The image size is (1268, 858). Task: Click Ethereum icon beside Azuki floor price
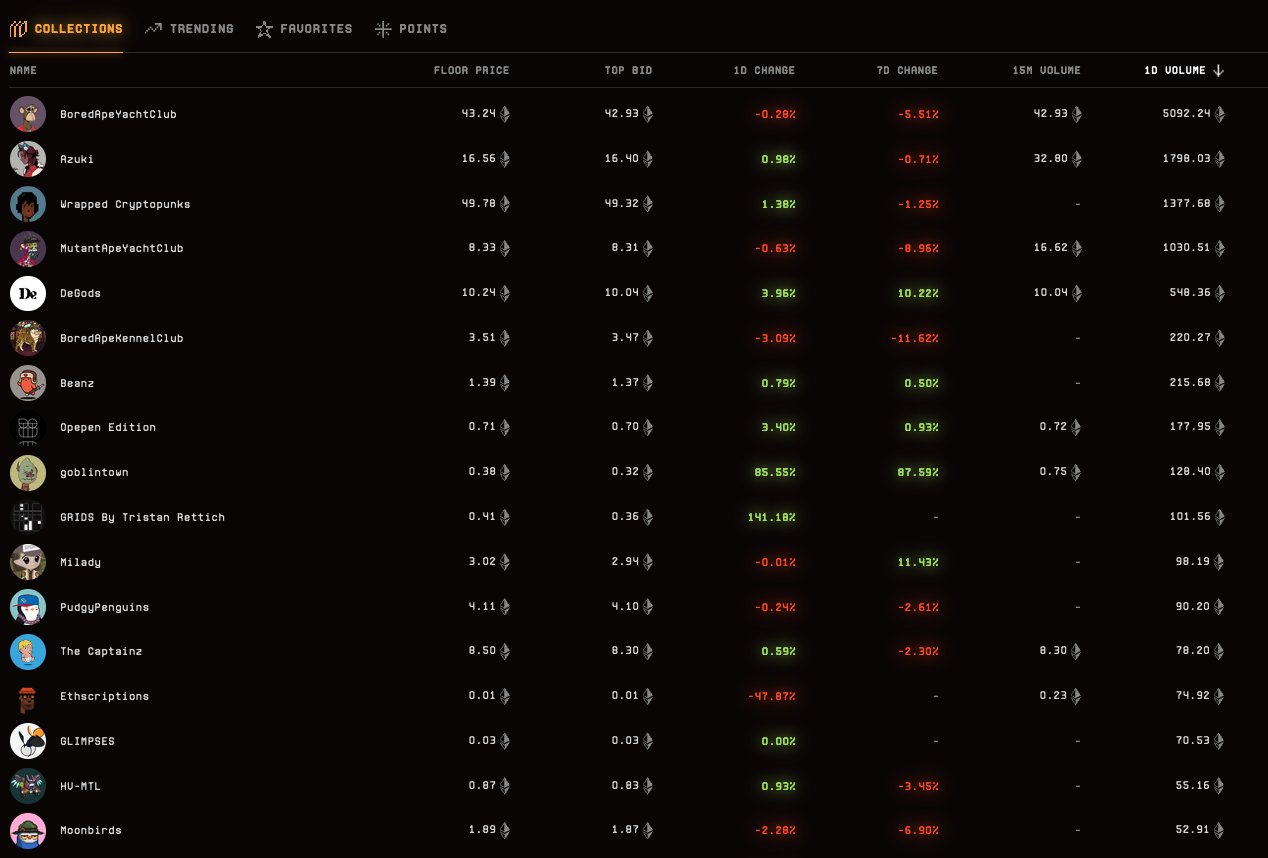(x=505, y=159)
